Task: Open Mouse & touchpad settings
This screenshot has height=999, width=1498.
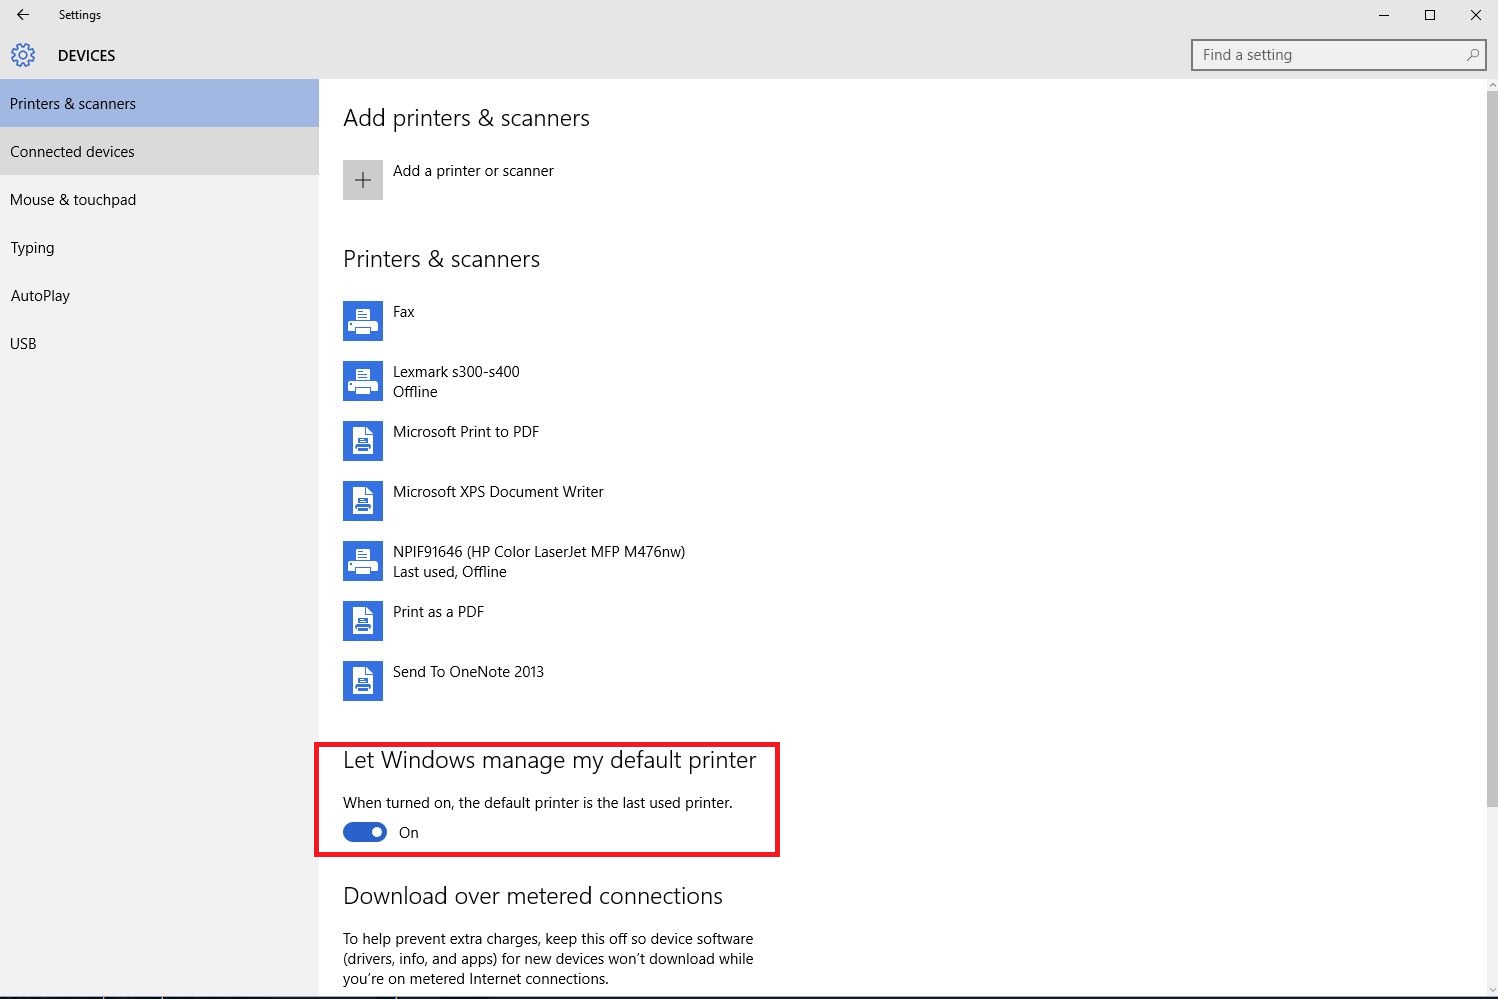Action: click(73, 200)
